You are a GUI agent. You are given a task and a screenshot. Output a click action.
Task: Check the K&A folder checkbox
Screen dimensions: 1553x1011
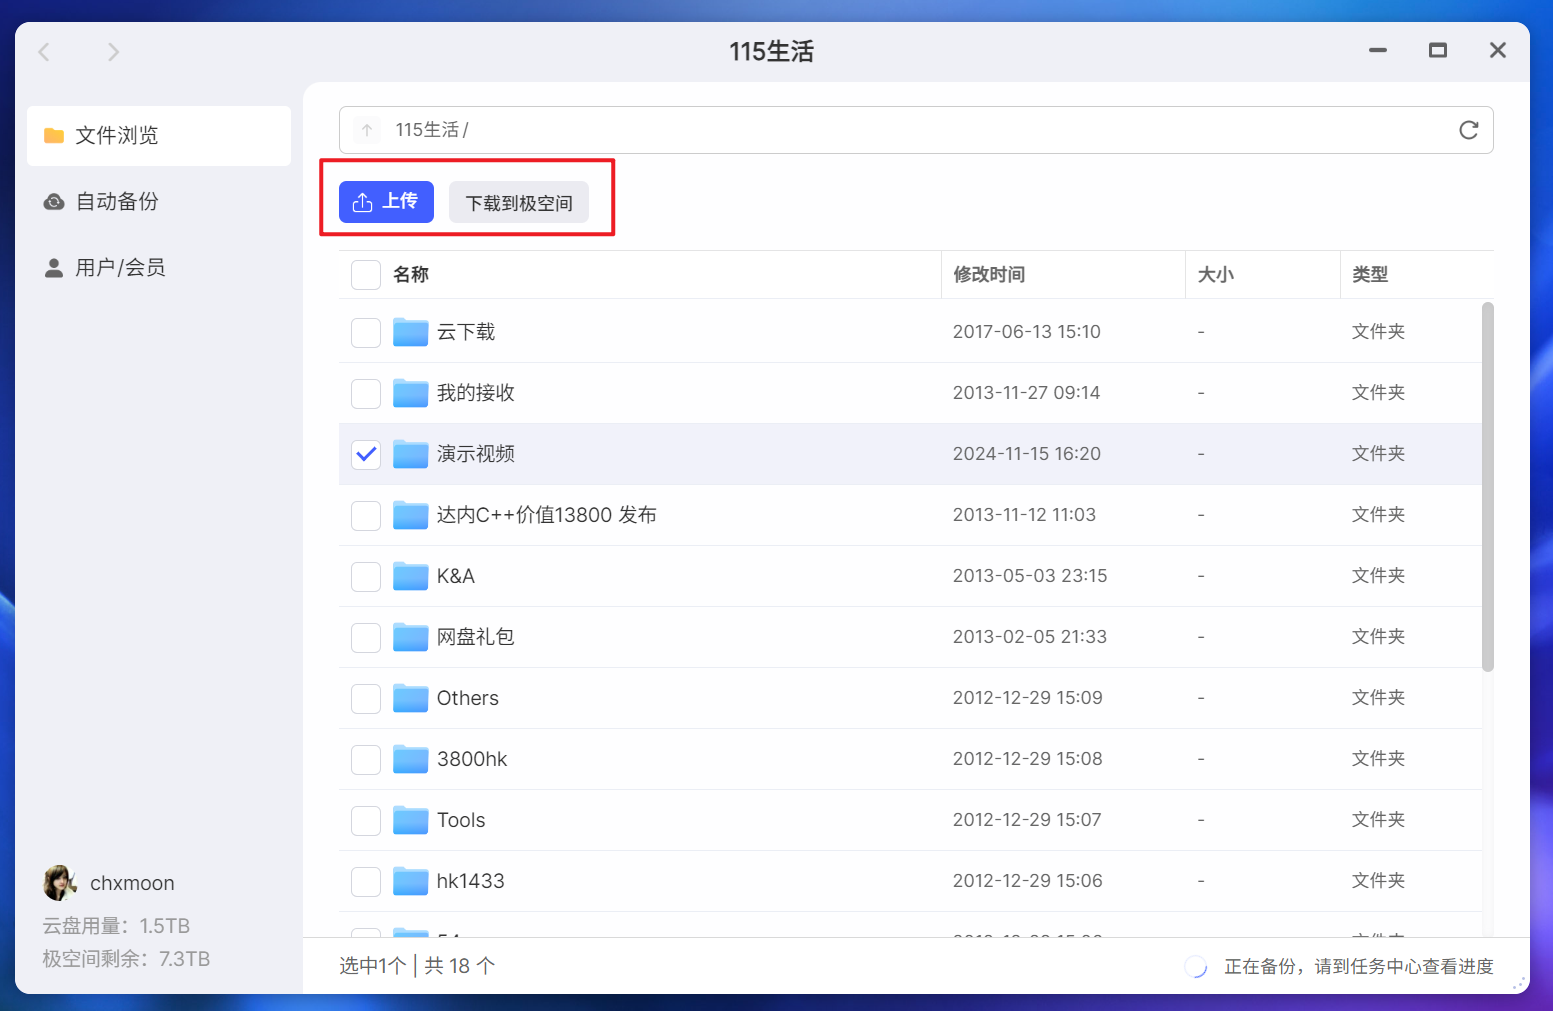[366, 576]
